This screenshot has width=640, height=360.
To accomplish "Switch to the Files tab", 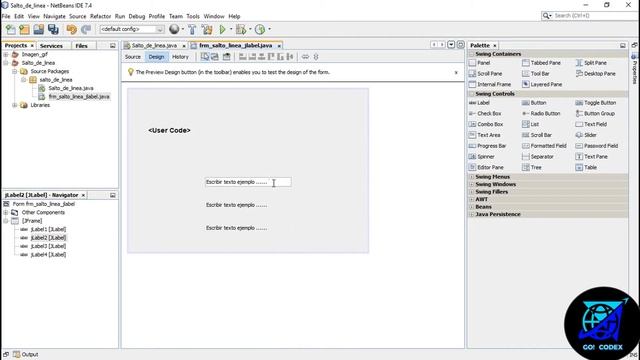I will pyautogui.click(x=82, y=46).
